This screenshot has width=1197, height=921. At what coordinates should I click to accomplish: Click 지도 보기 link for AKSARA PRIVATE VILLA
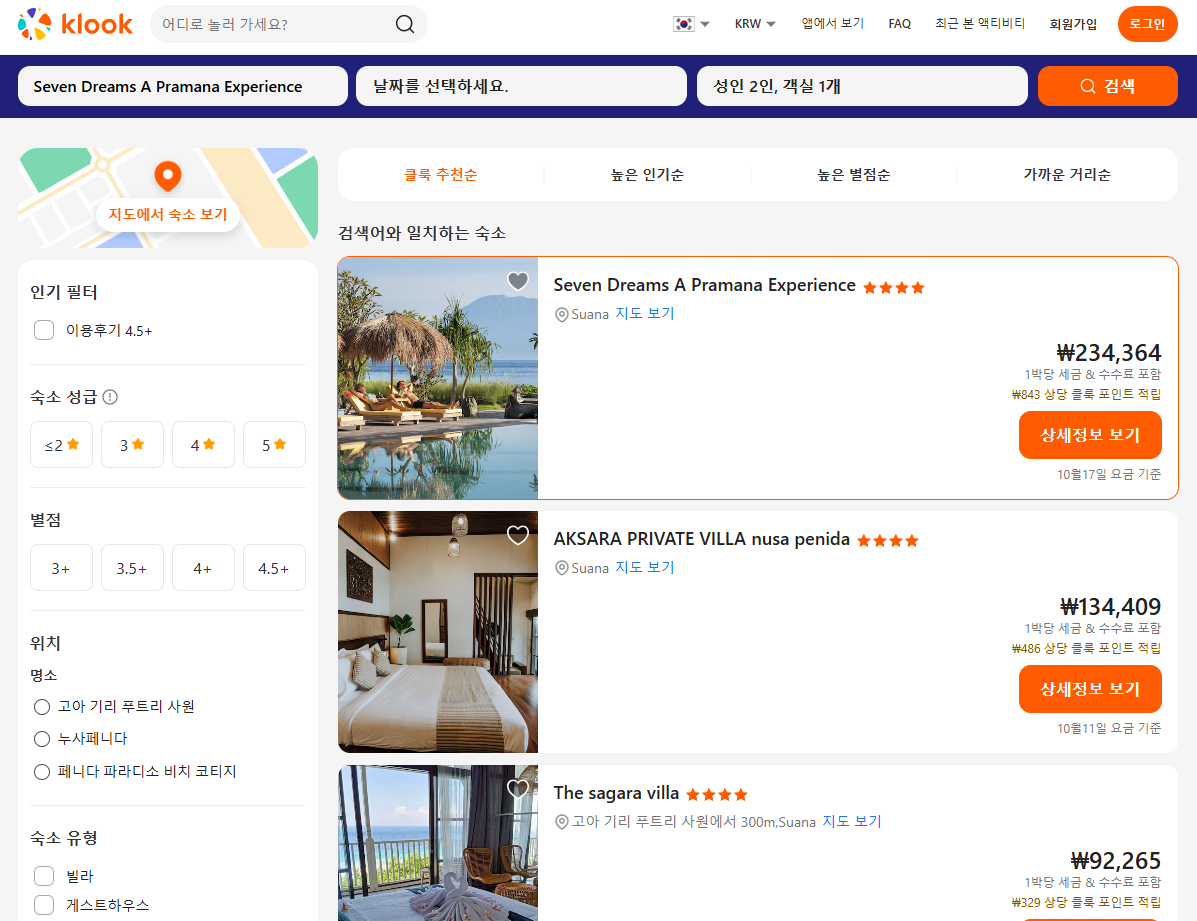click(645, 567)
